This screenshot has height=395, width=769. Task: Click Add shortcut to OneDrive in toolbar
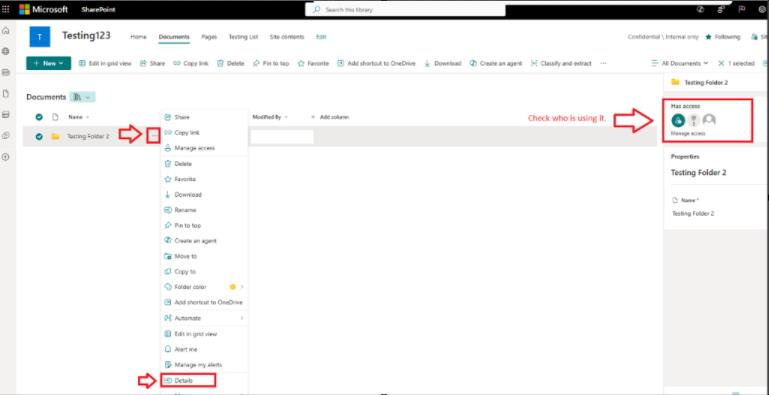[x=376, y=63]
